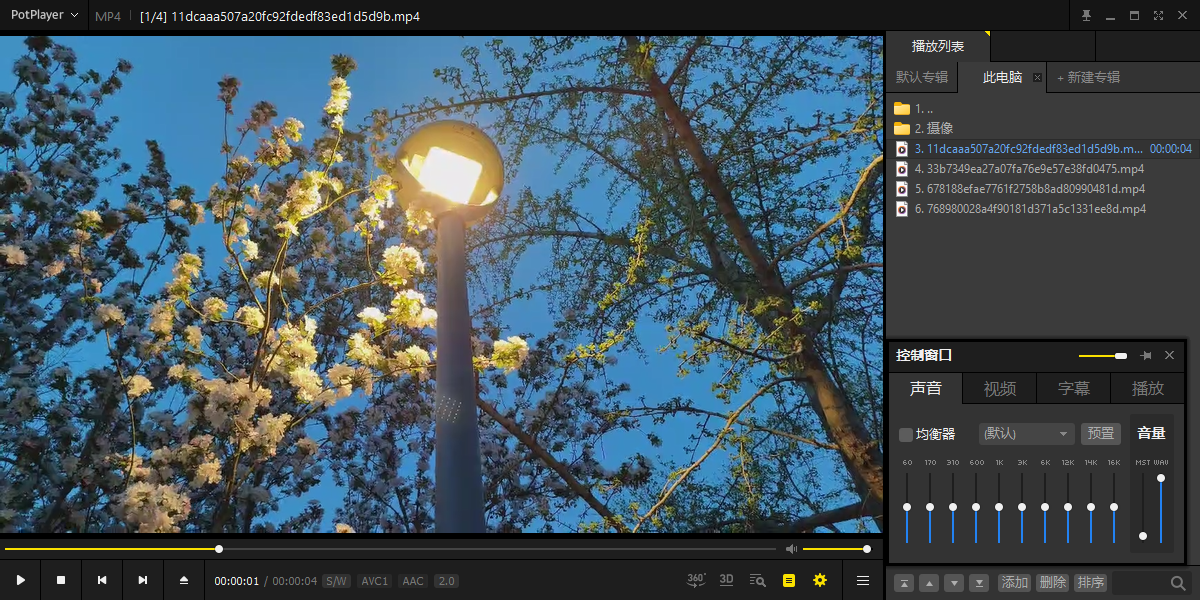This screenshot has height=600, width=1200.
Task: Open the equalizer preset (默认) dropdown
Action: 1026,434
